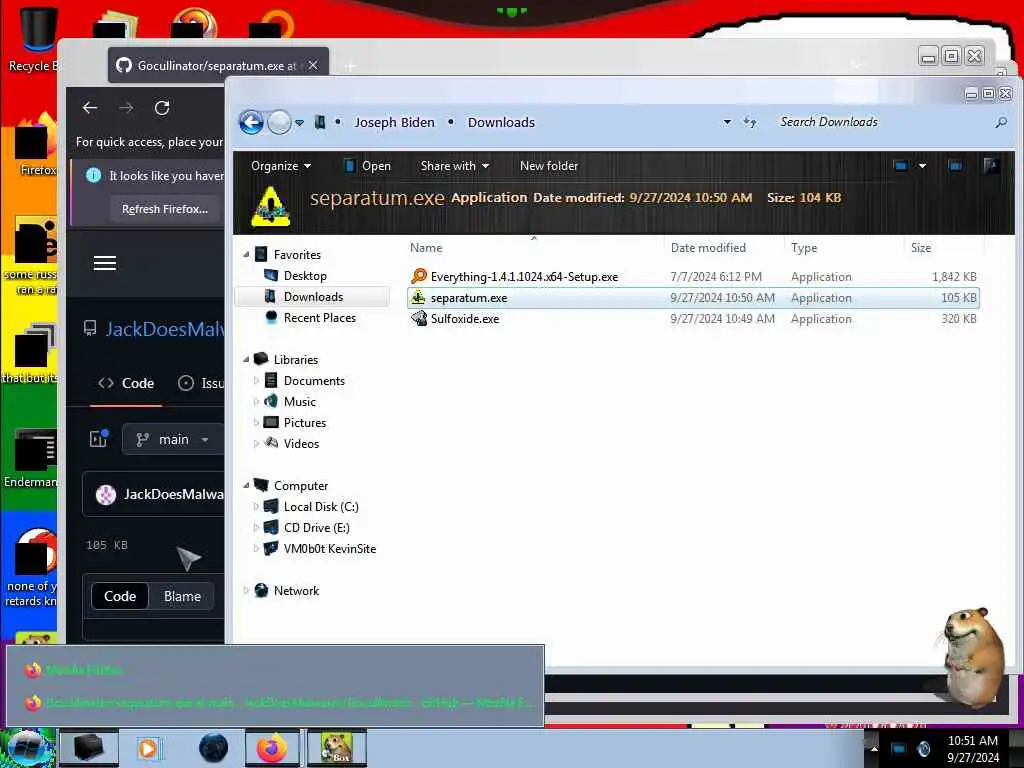This screenshot has height=768, width=1024.
Task: Click the refresh icon next to address bar
Action: [x=750, y=122]
